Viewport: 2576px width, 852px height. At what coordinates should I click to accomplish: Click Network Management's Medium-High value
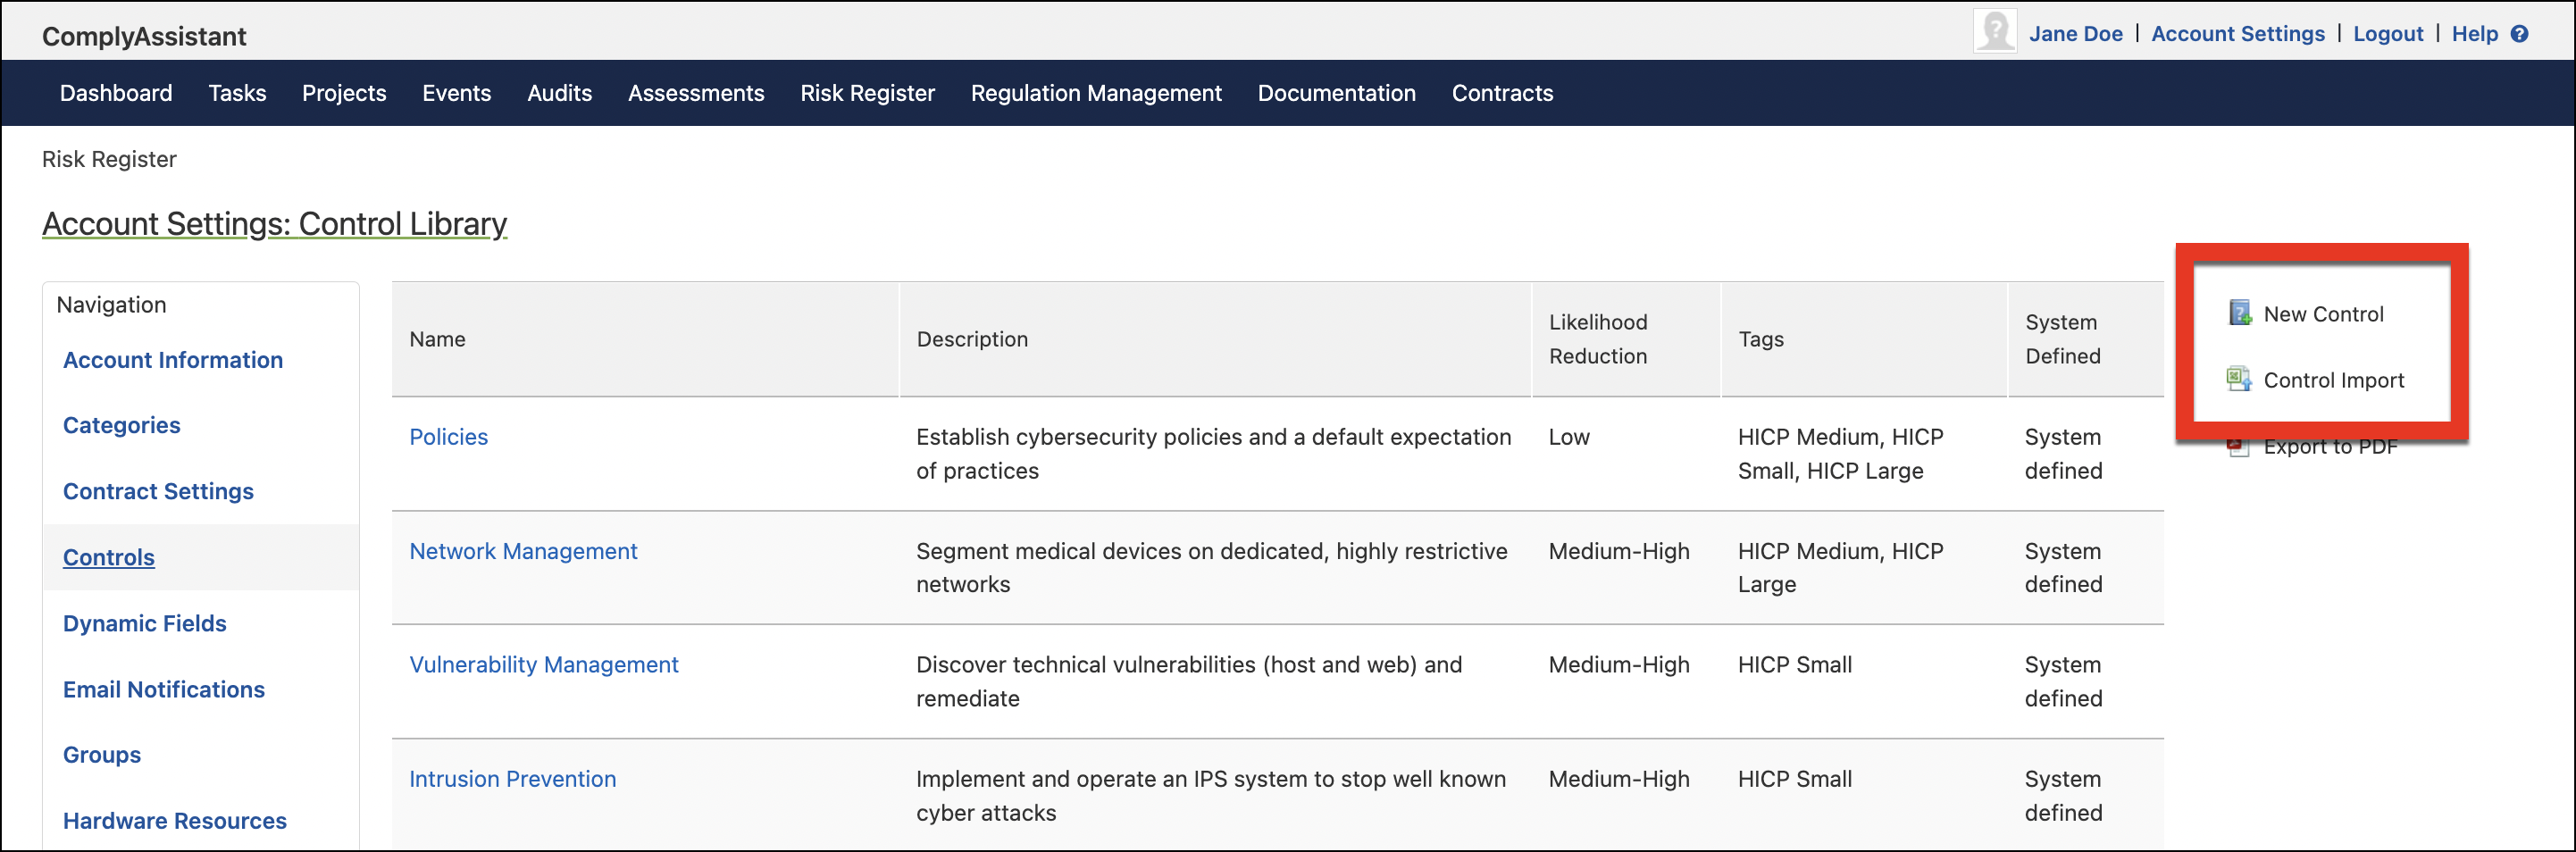click(x=1619, y=551)
